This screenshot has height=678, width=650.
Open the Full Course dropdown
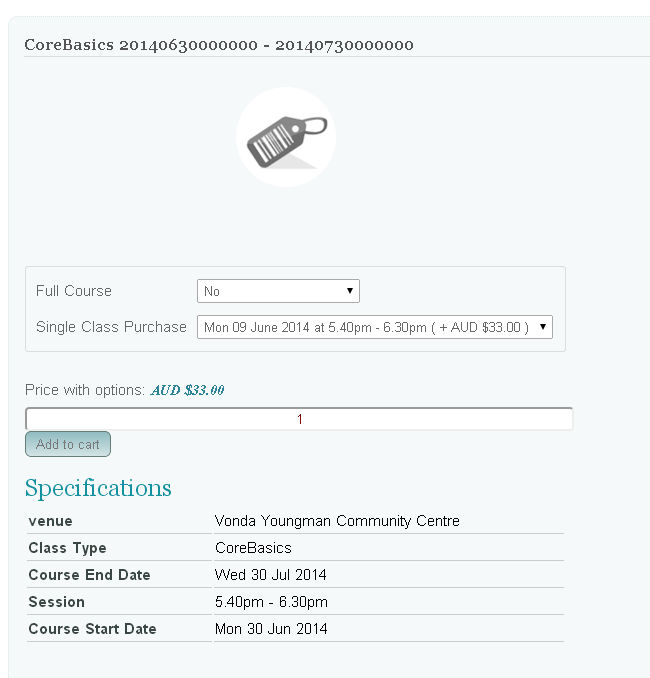click(x=278, y=291)
